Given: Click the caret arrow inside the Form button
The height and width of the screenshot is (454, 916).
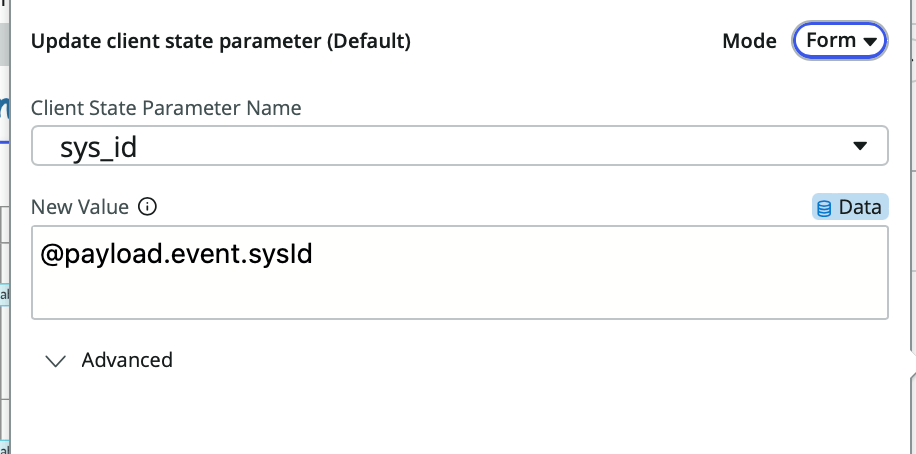Looking at the screenshot, I should [870, 41].
